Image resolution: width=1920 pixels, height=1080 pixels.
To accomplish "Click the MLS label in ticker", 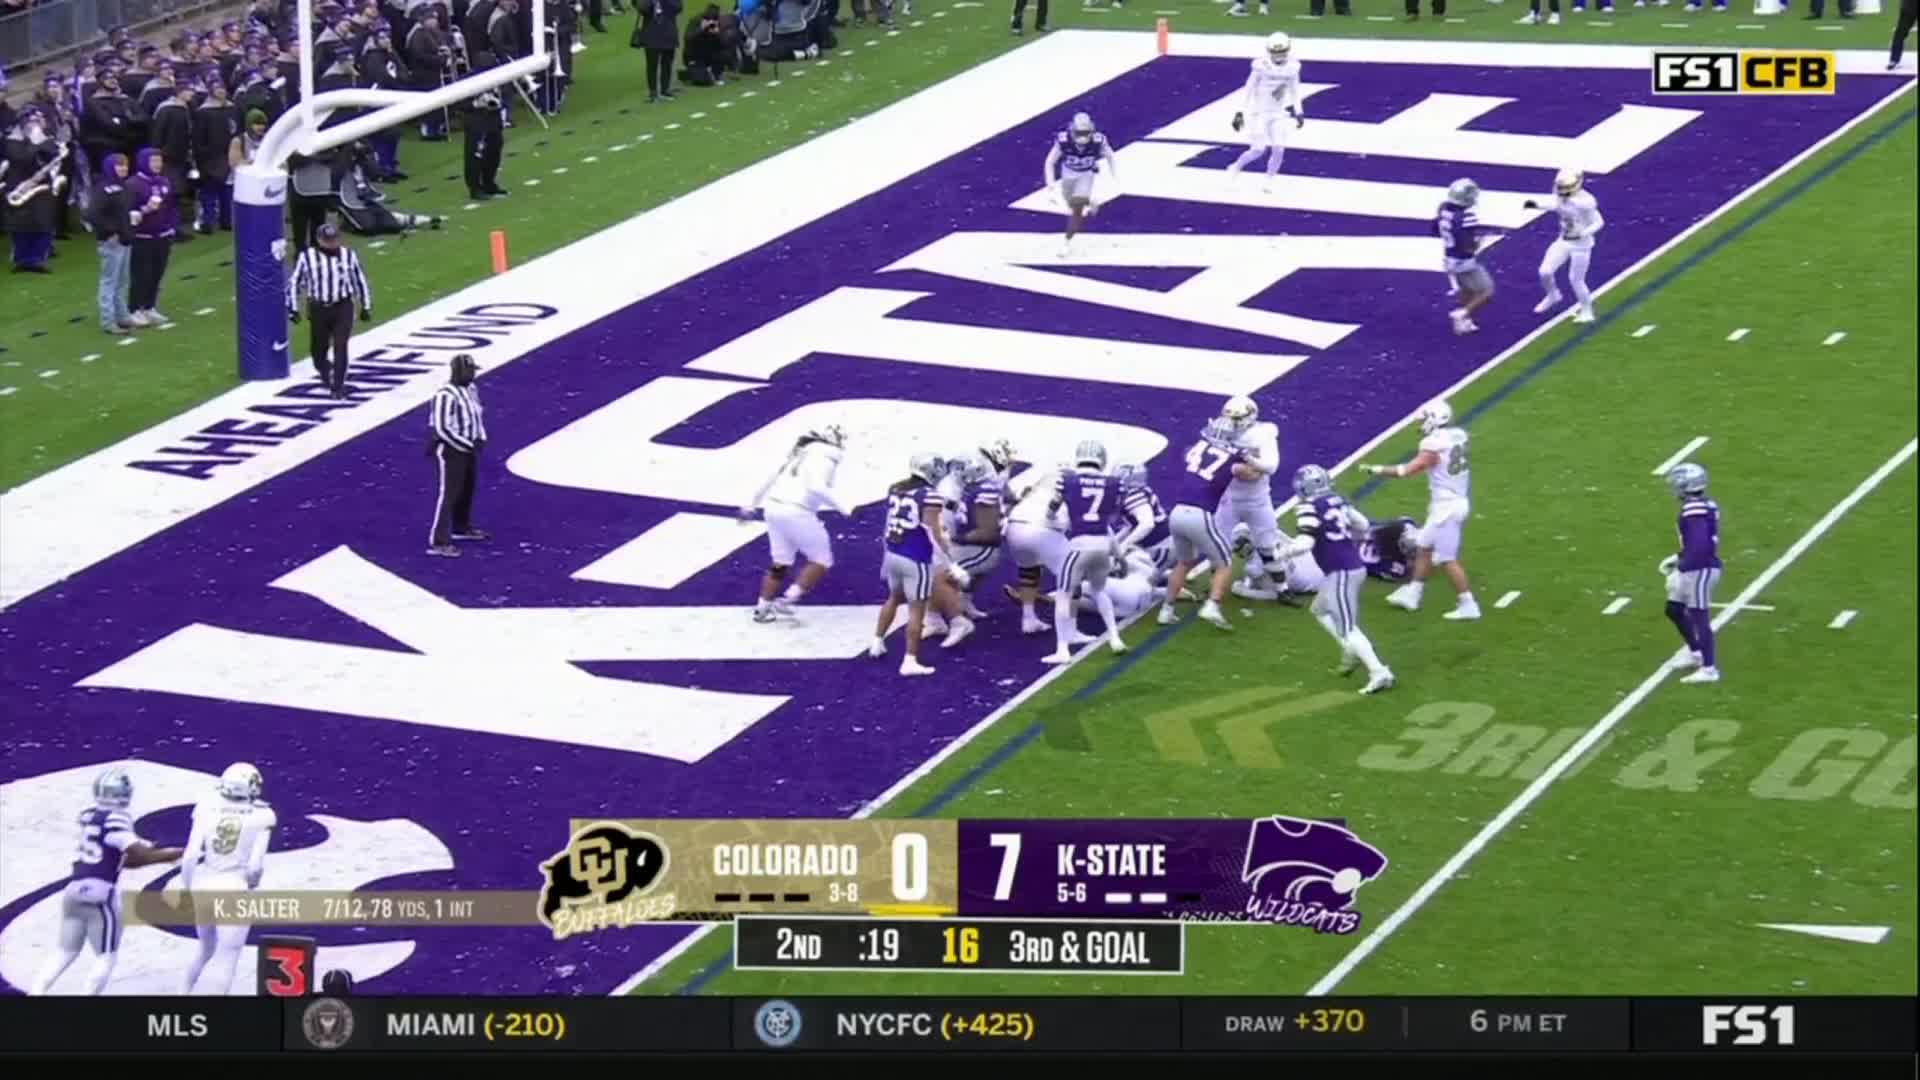I will point(178,1025).
